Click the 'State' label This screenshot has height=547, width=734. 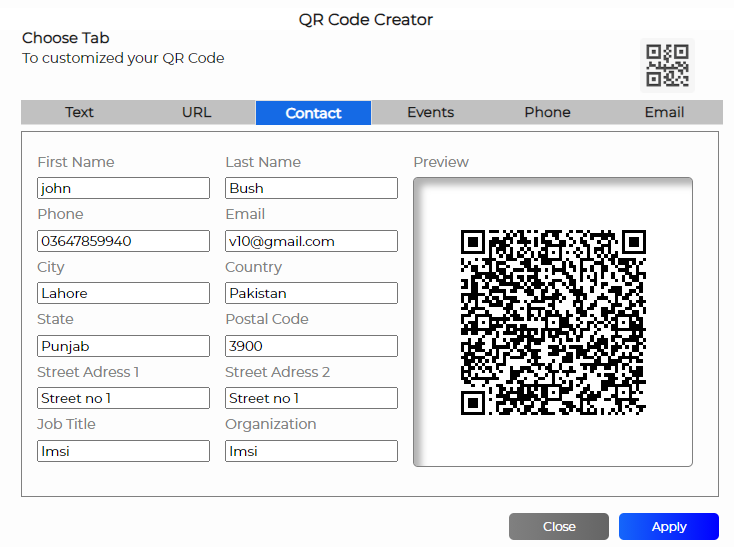tap(55, 319)
